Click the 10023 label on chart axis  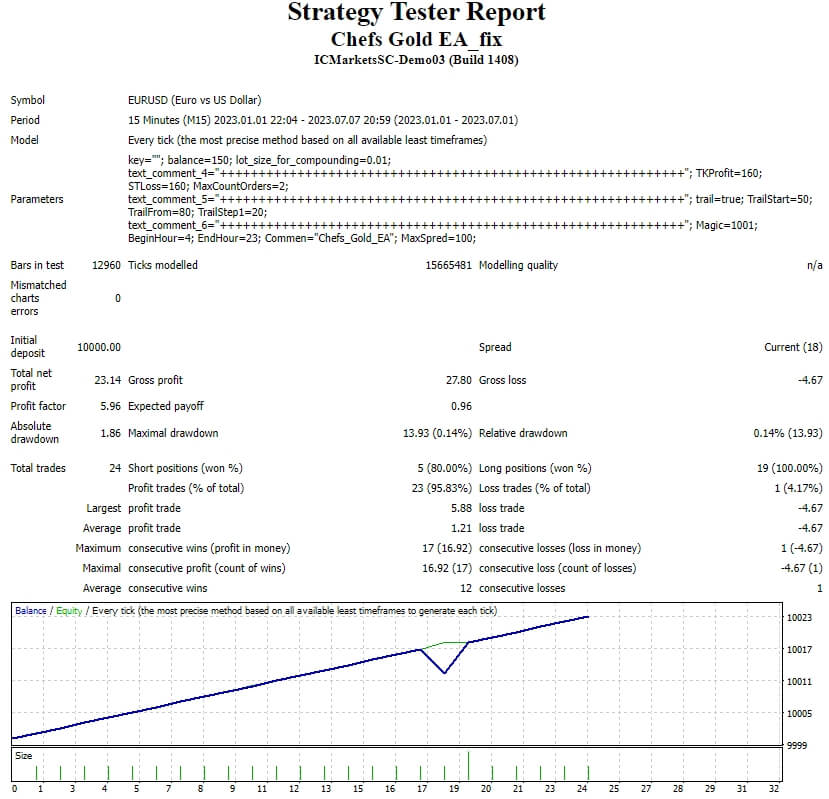pyautogui.click(x=801, y=618)
